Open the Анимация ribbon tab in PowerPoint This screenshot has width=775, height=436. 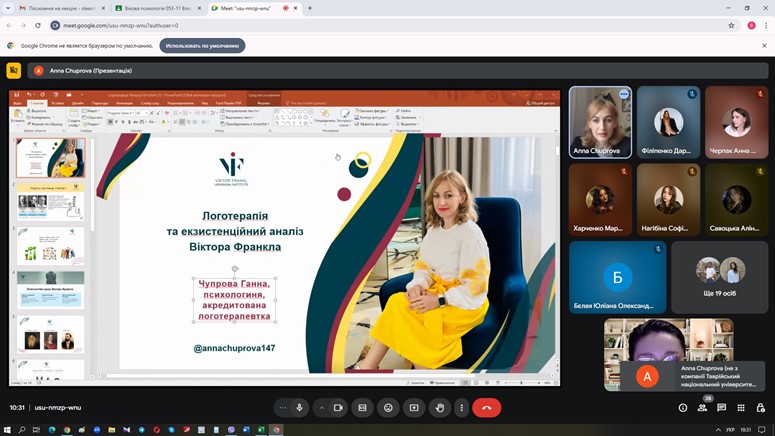124,103
